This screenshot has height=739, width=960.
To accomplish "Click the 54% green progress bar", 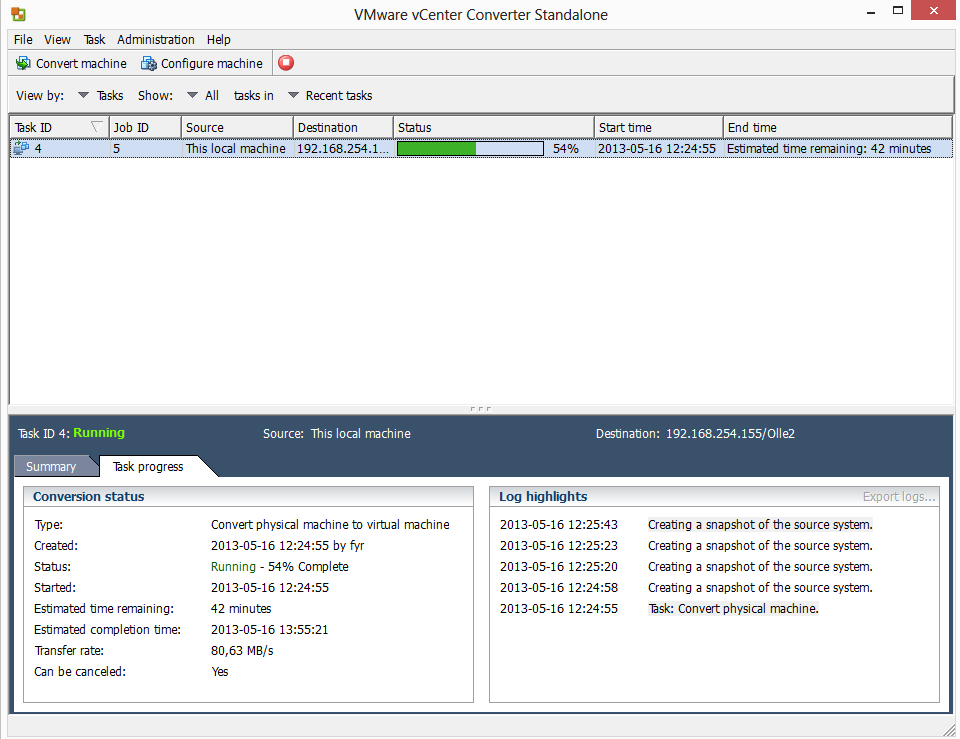I will point(470,148).
